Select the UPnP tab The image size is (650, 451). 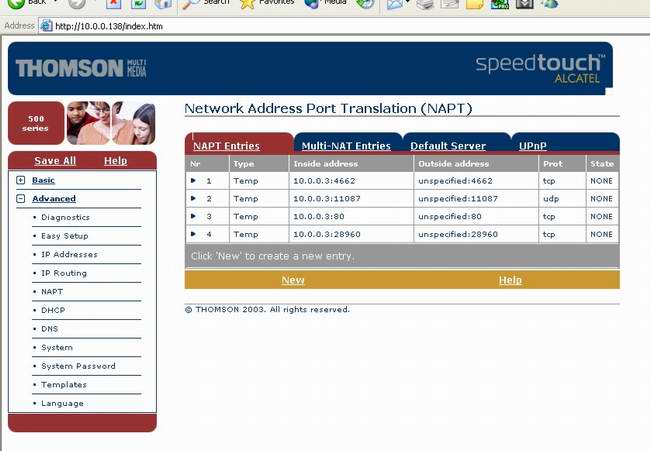tap(533, 146)
